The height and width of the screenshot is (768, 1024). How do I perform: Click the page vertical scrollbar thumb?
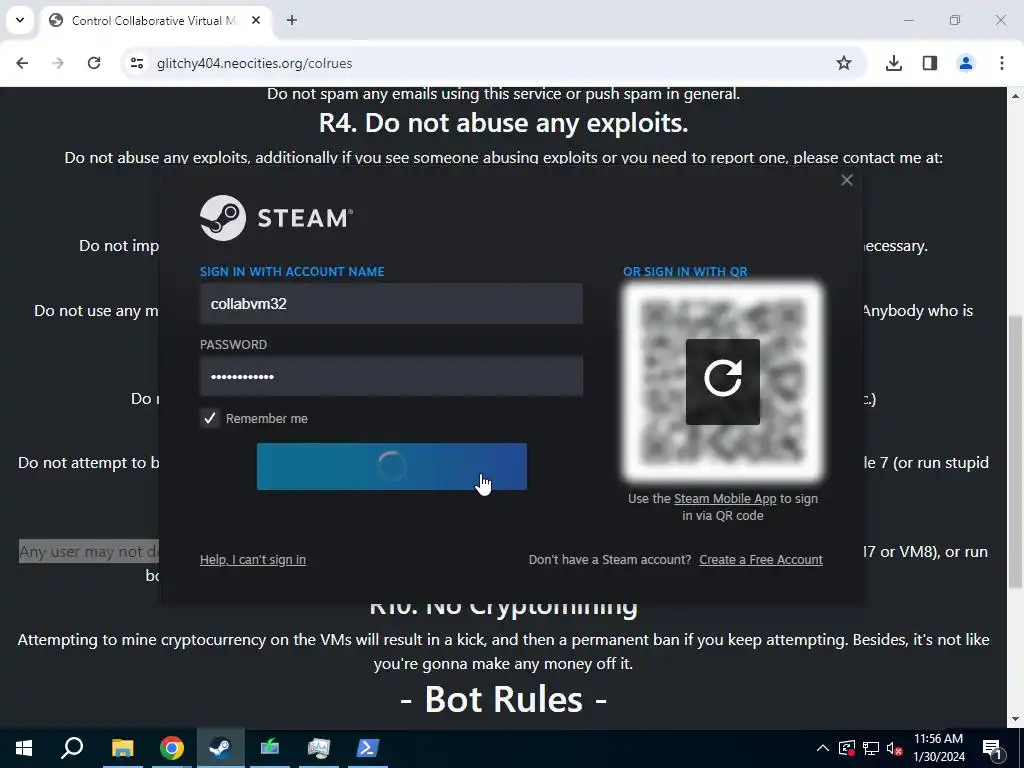(1016, 451)
